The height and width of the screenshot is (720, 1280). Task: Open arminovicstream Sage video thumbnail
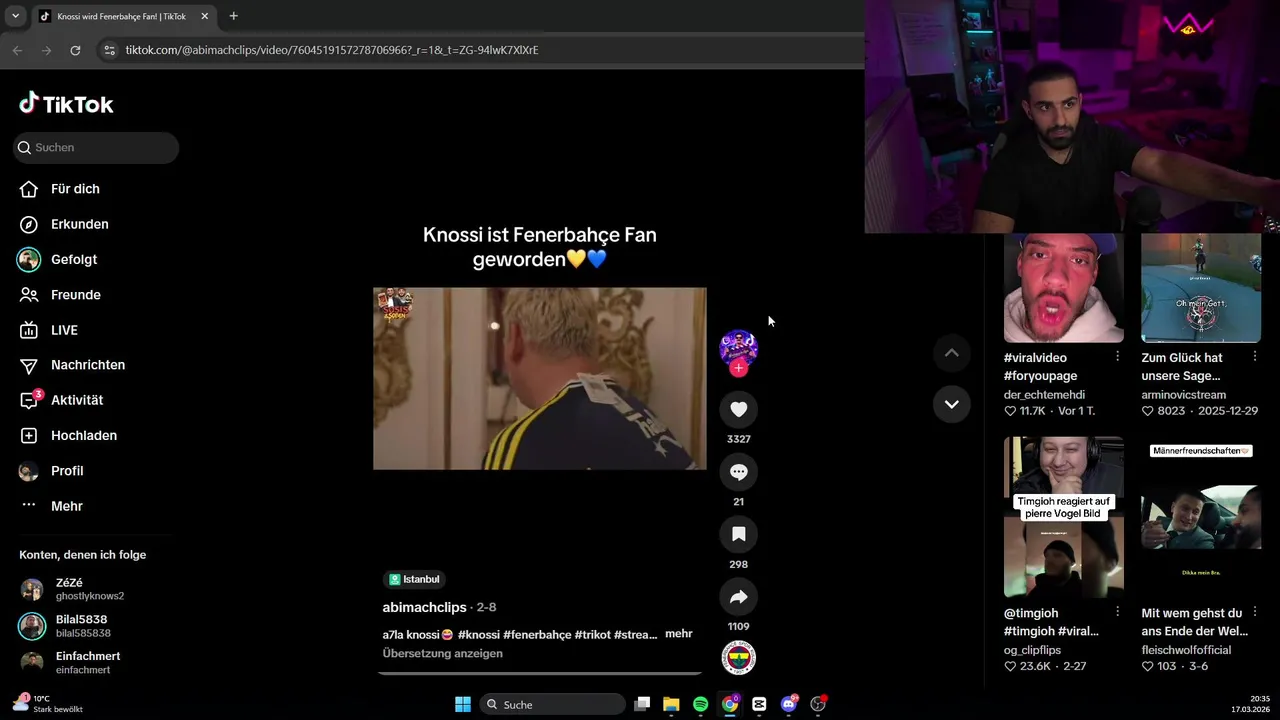point(1201,288)
